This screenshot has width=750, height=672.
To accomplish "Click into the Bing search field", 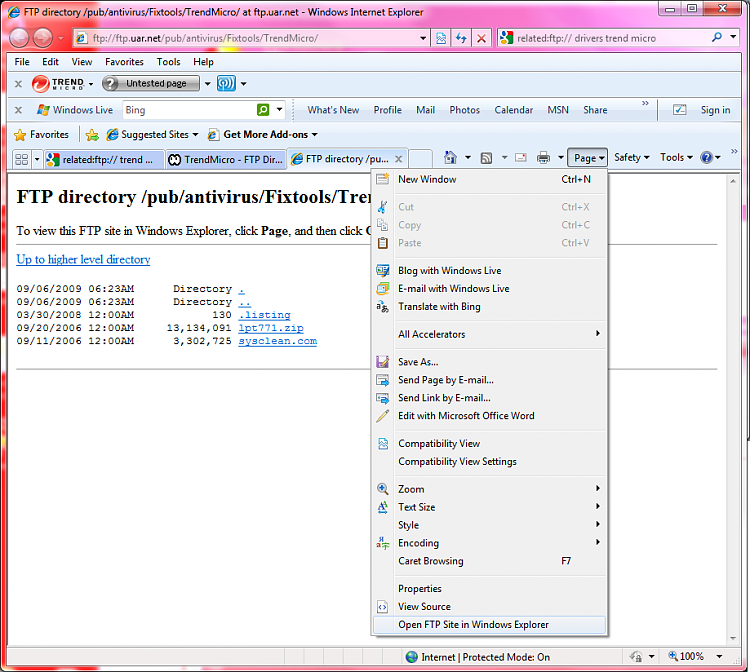I will 189,110.
